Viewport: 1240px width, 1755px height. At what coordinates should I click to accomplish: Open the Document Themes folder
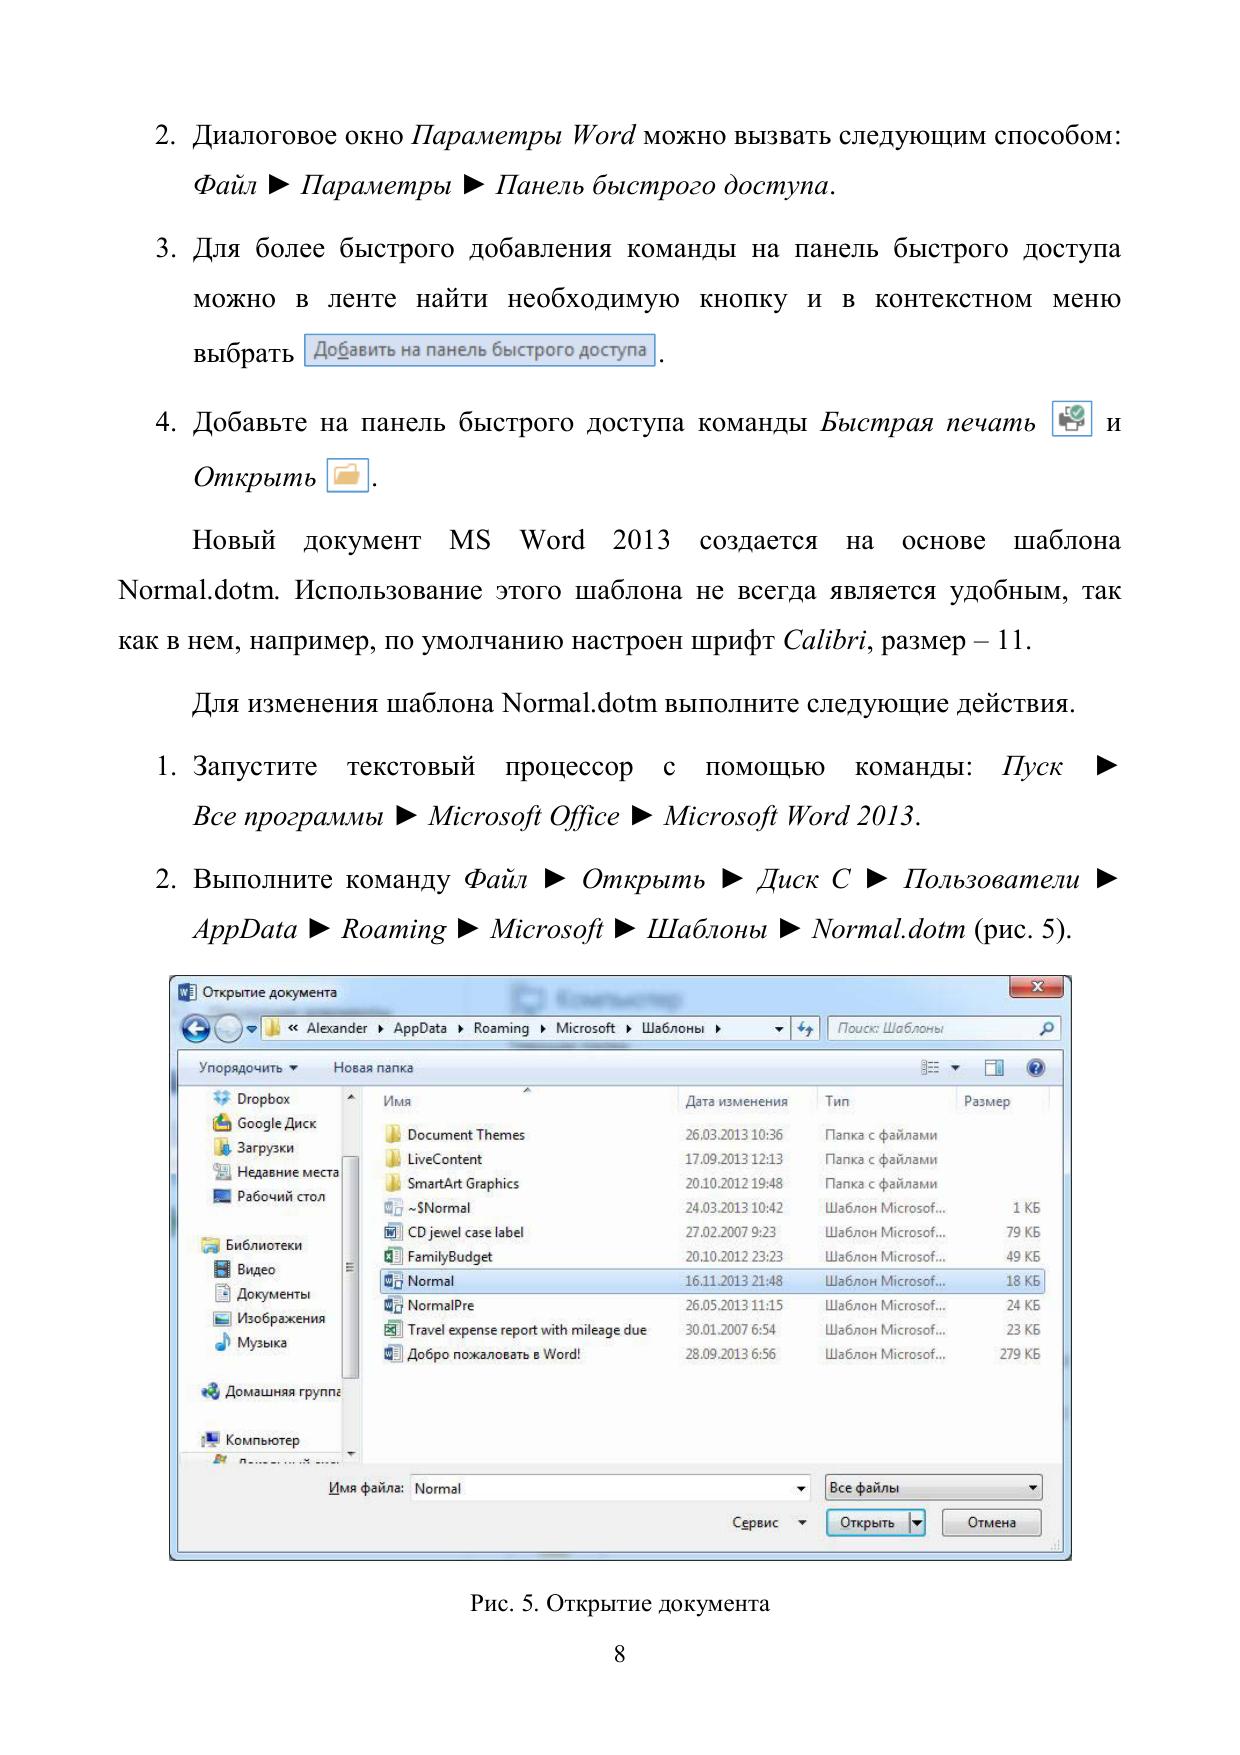tap(465, 1135)
